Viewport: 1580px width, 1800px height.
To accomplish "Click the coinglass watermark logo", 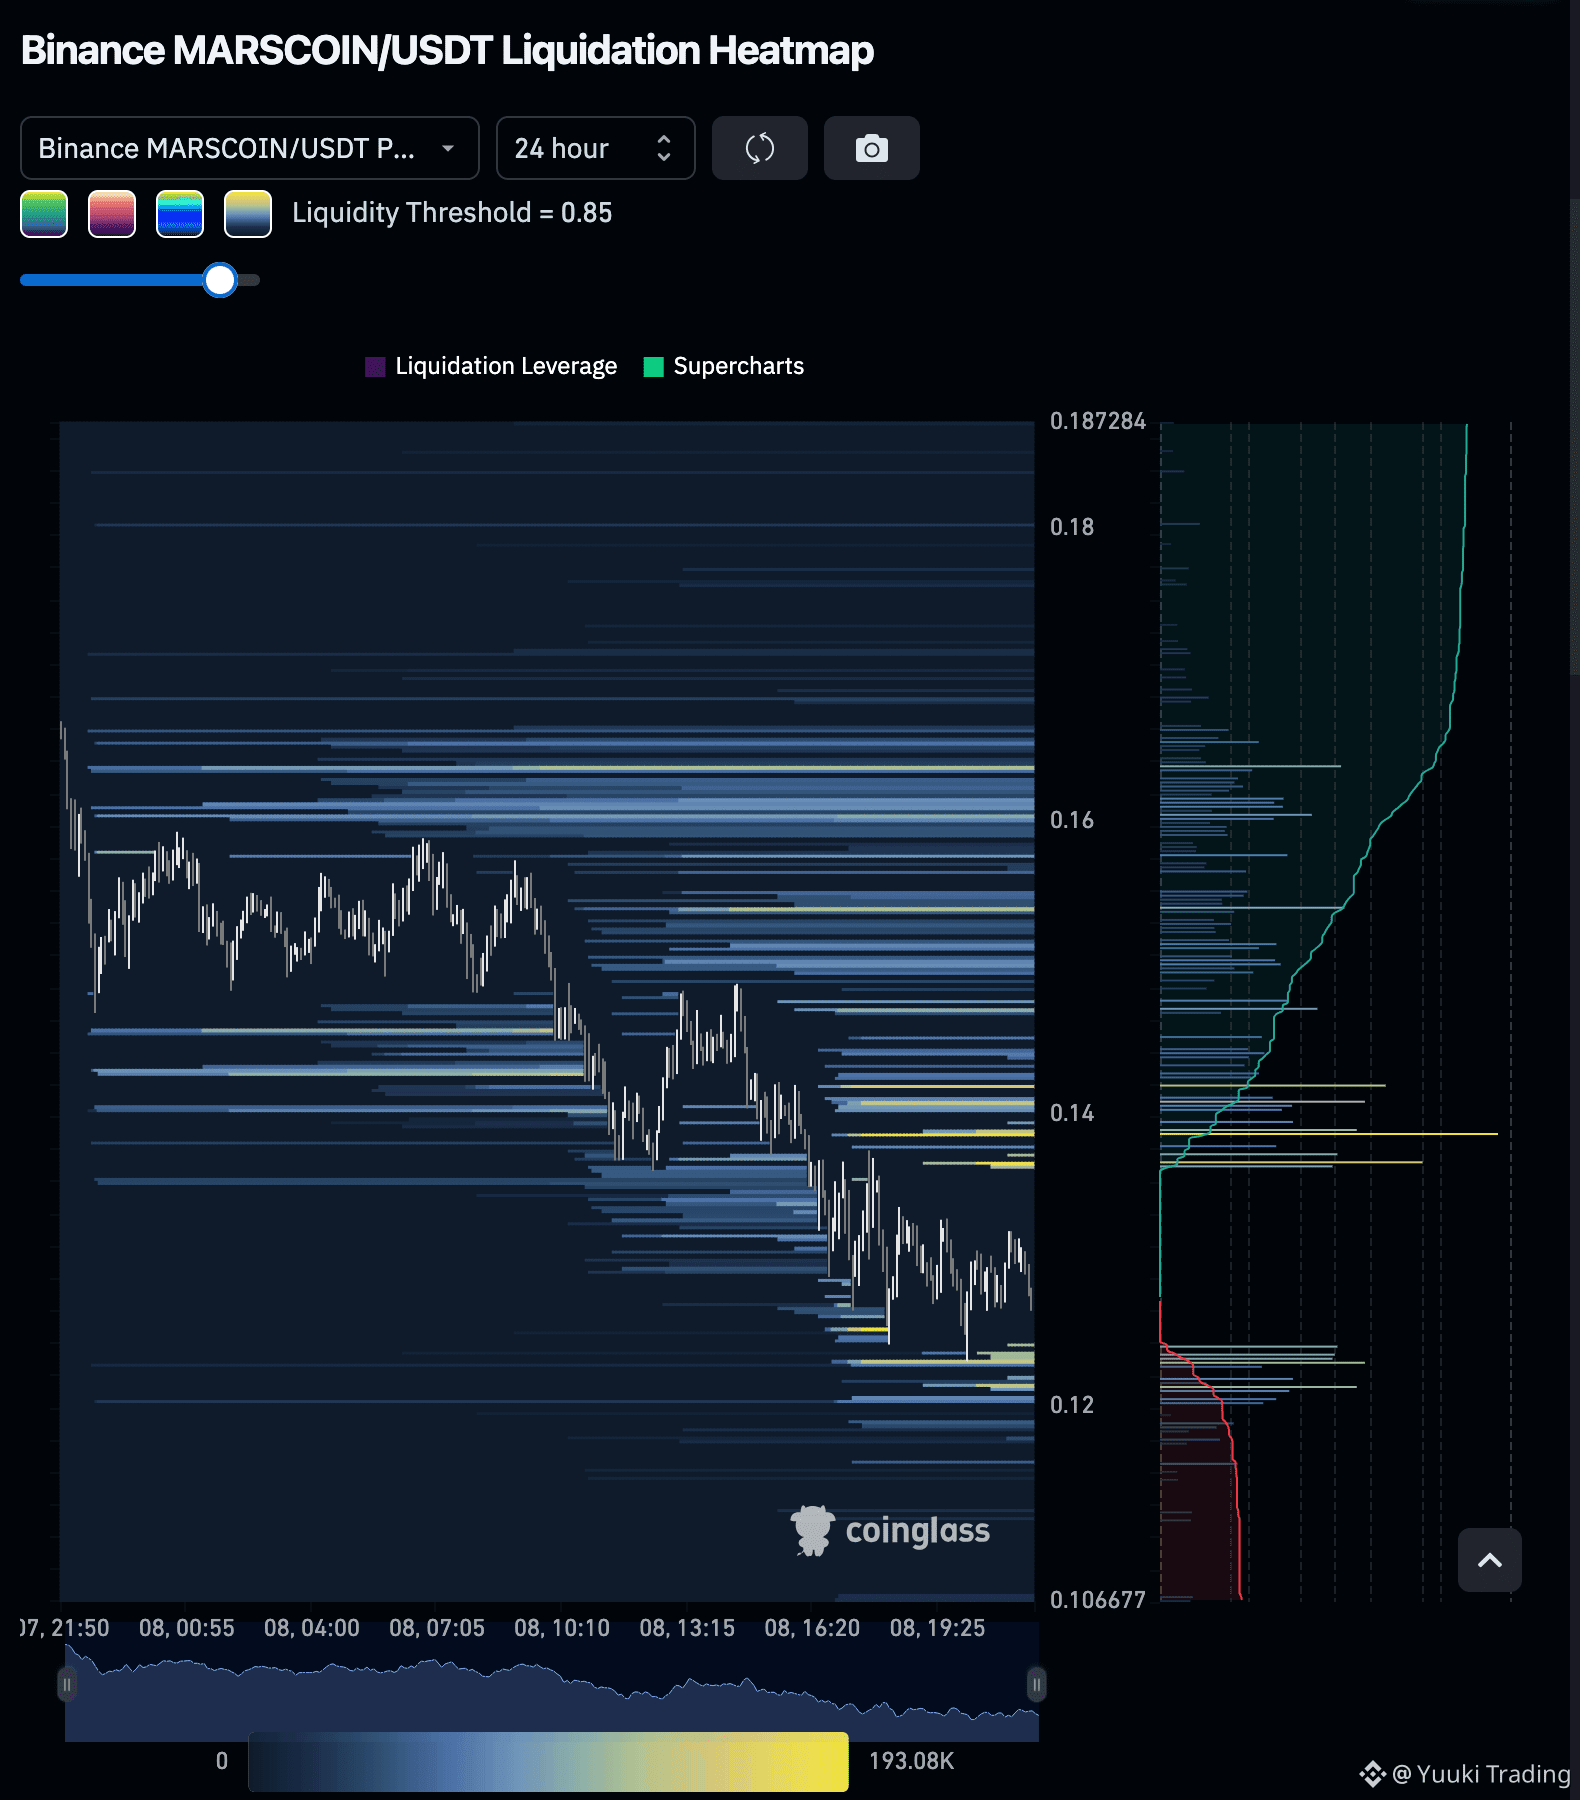I will pos(890,1530).
